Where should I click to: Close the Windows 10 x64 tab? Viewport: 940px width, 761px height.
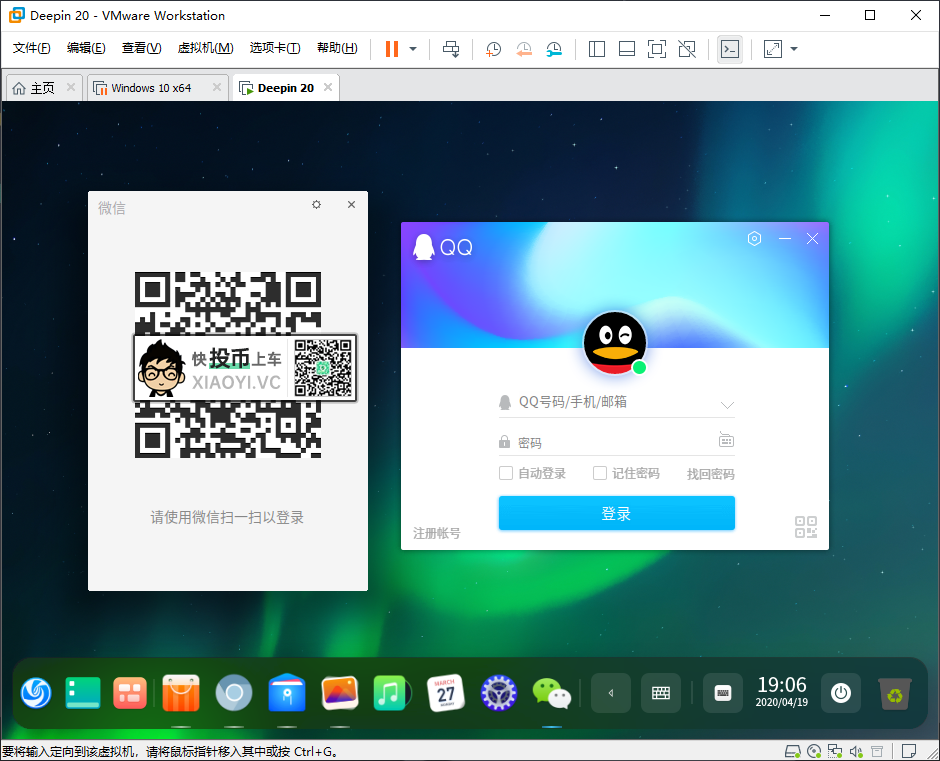click(217, 88)
